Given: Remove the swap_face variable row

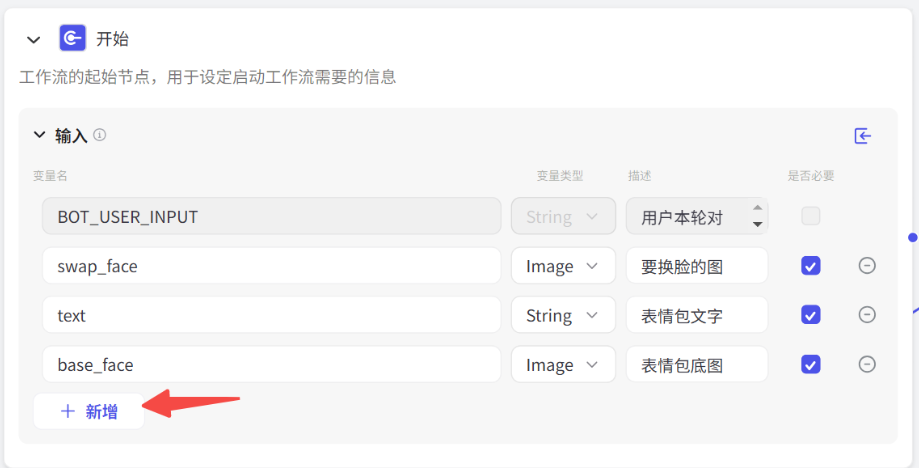Looking at the screenshot, I should coord(867,265).
